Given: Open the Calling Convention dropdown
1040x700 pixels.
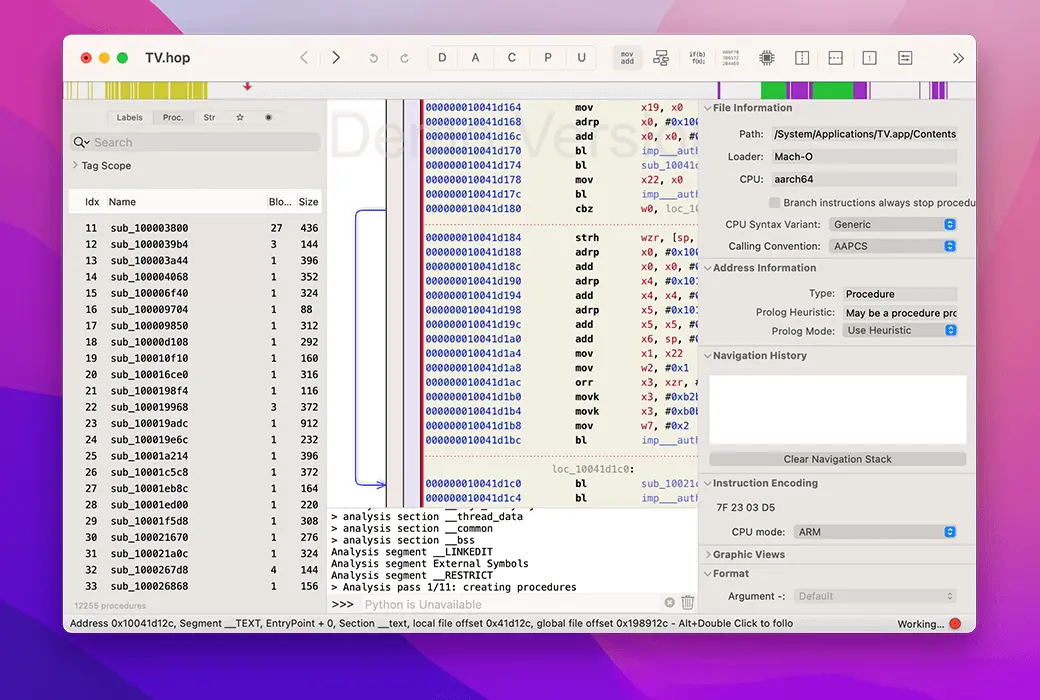Looking at the screenshot, I should 893,246.
